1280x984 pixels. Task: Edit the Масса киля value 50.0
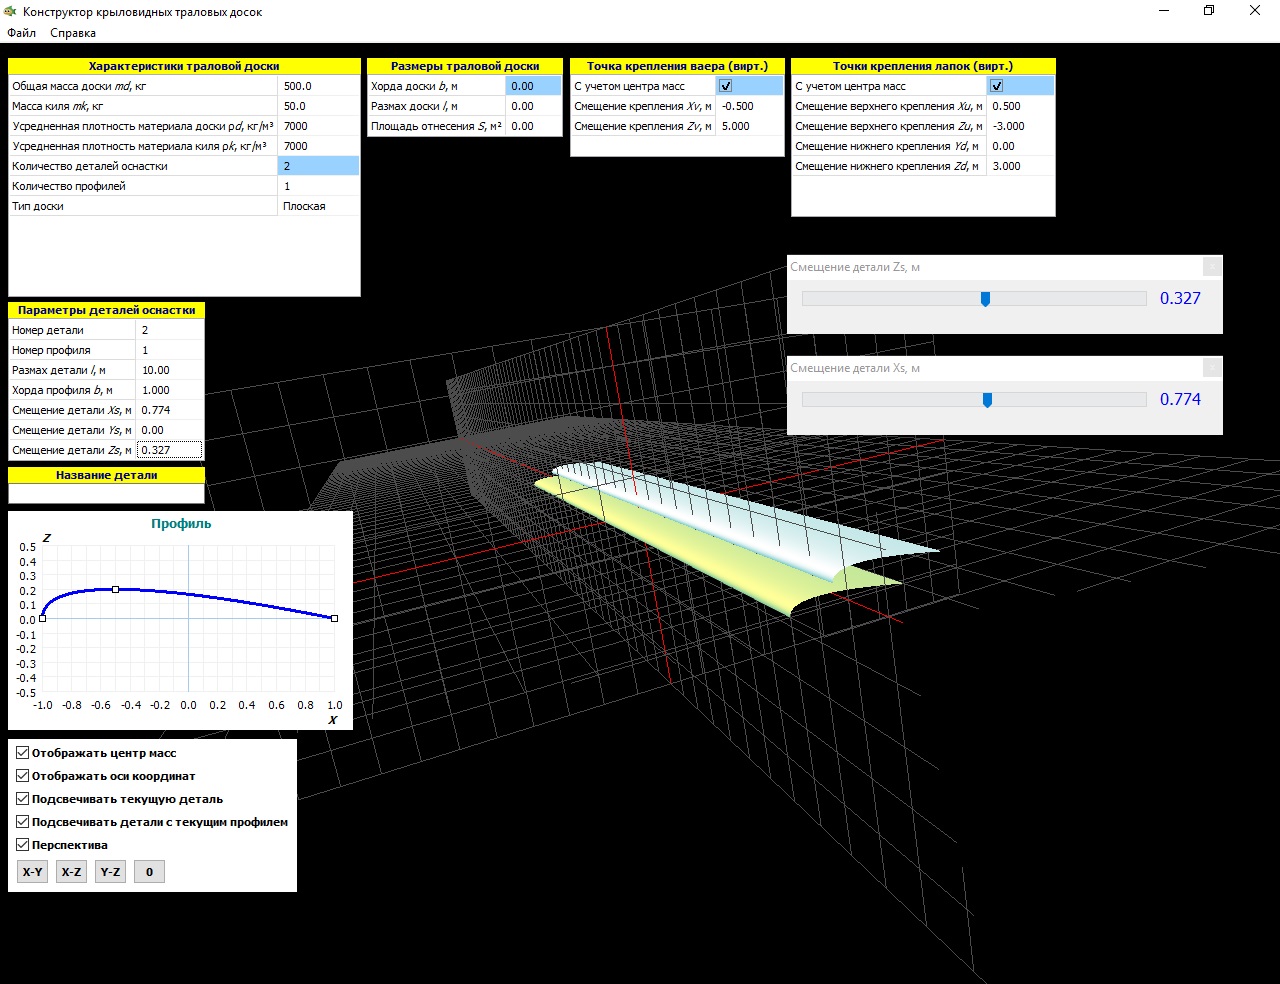click(x=318, y=106)
